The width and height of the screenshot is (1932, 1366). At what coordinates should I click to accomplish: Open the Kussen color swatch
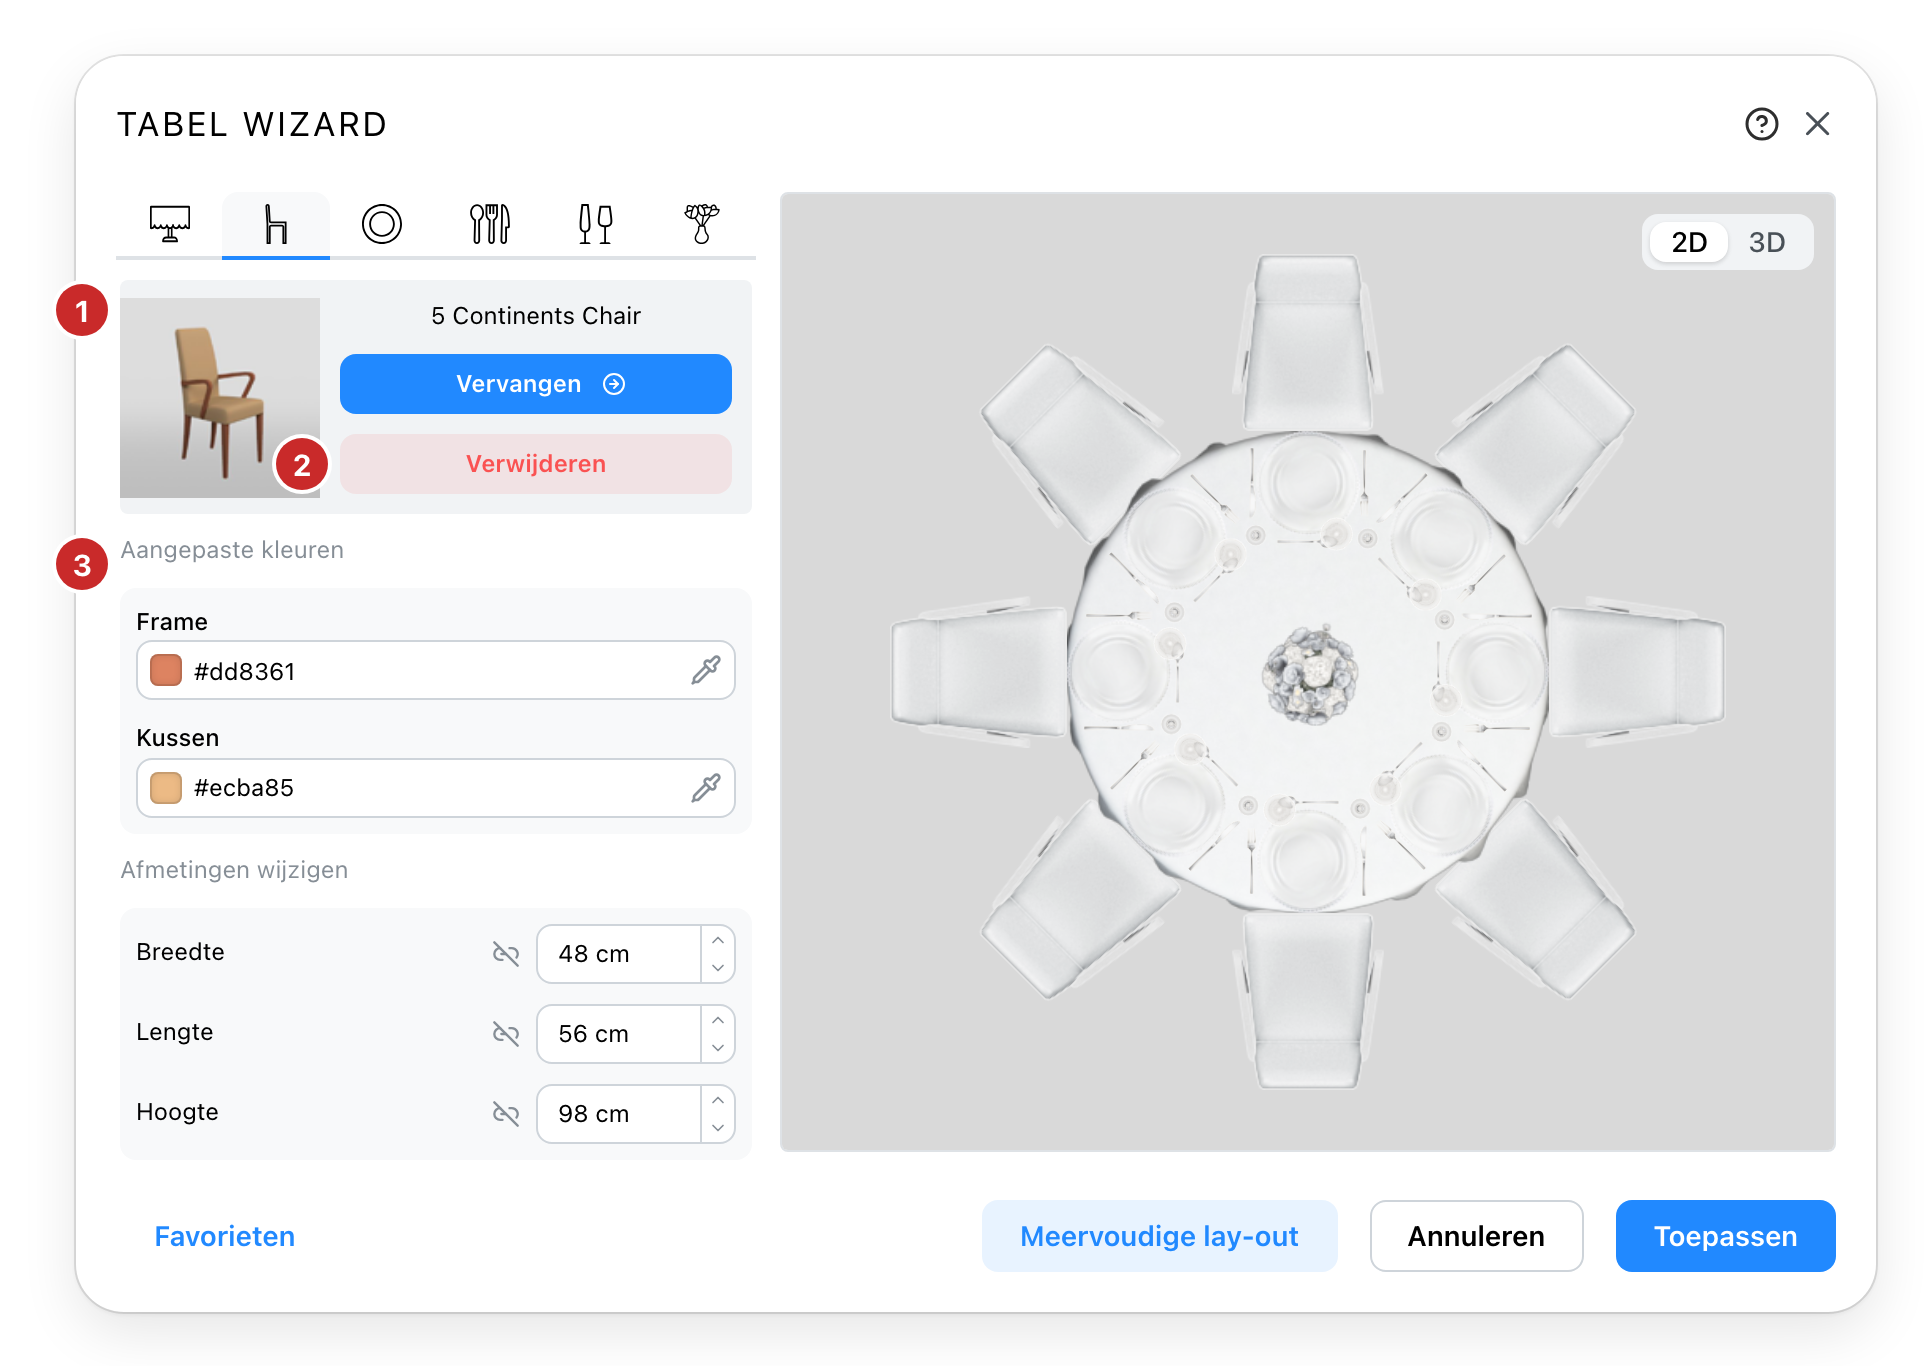click(x=166, y=788)
